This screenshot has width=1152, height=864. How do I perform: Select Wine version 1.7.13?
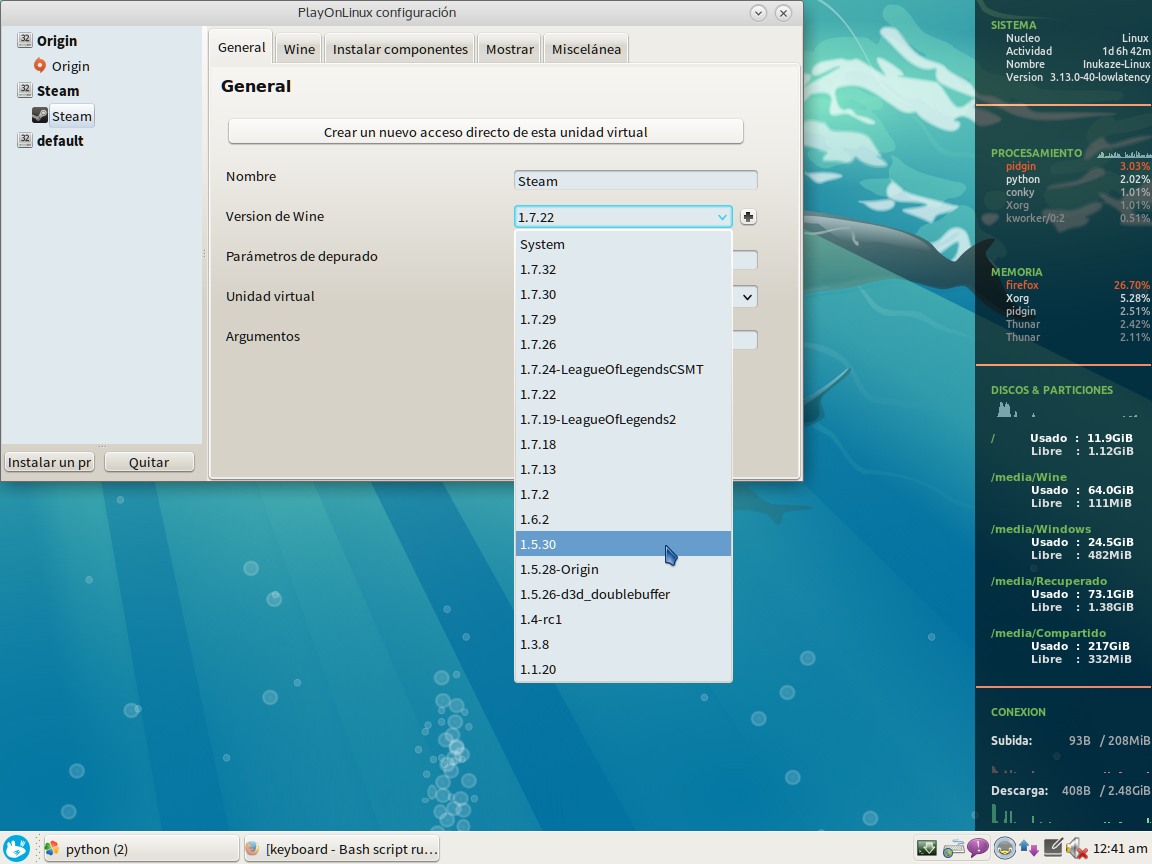coord(623,469)
